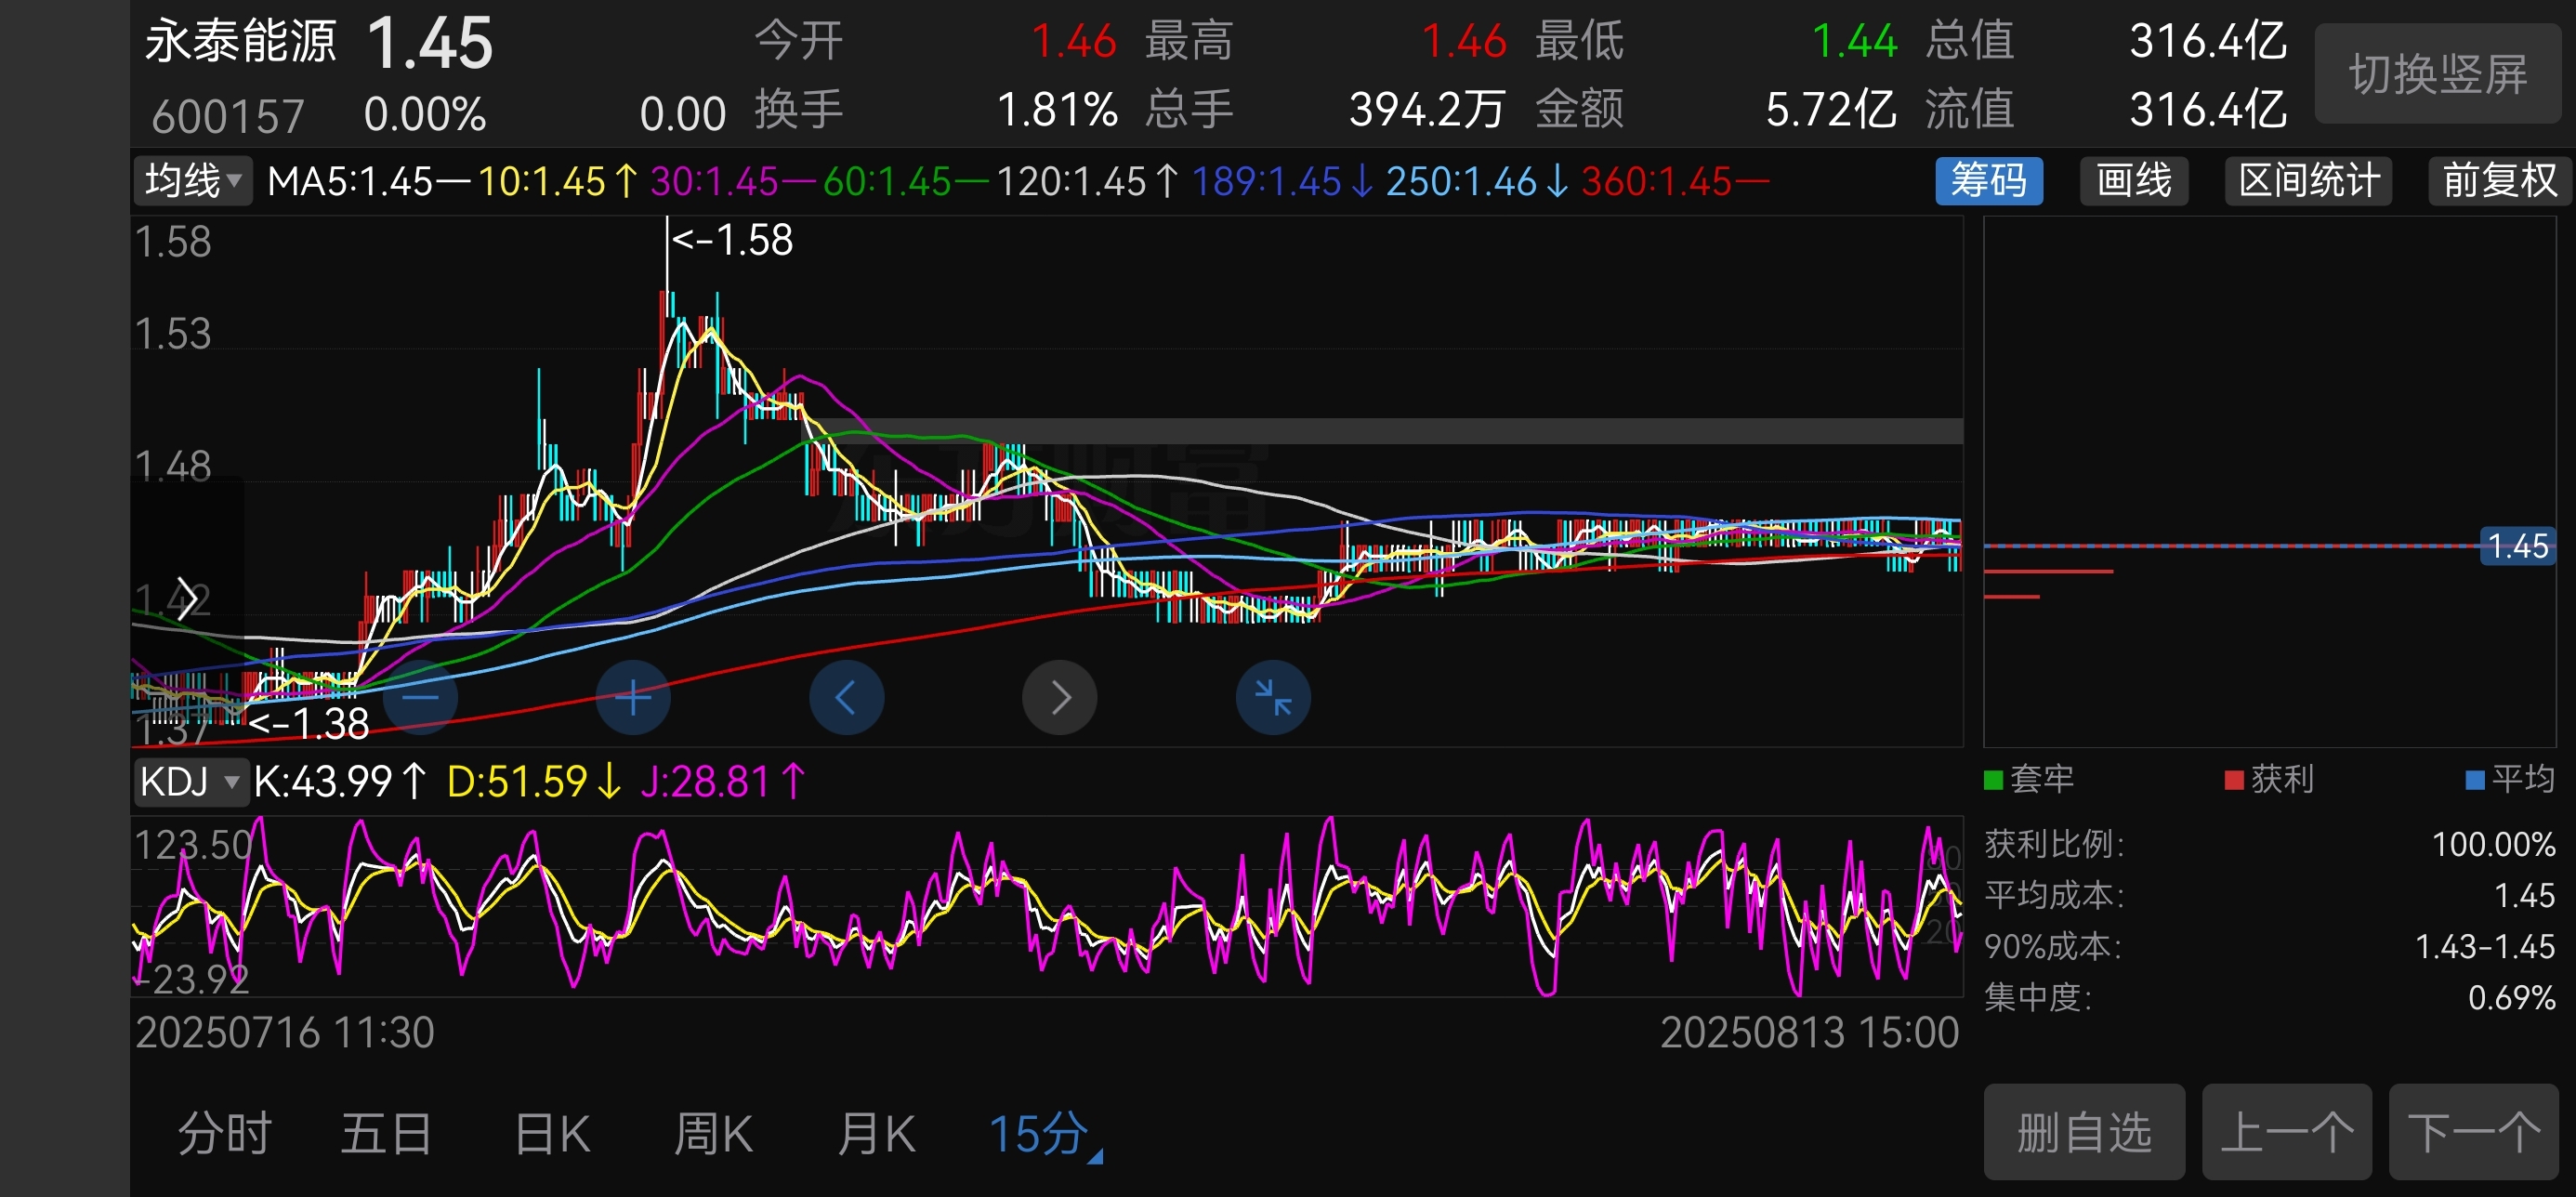The width and height of the screenshot is (2576, 1197).
Task: Select start date 20250716 11:30
Action: [285, 1032]
